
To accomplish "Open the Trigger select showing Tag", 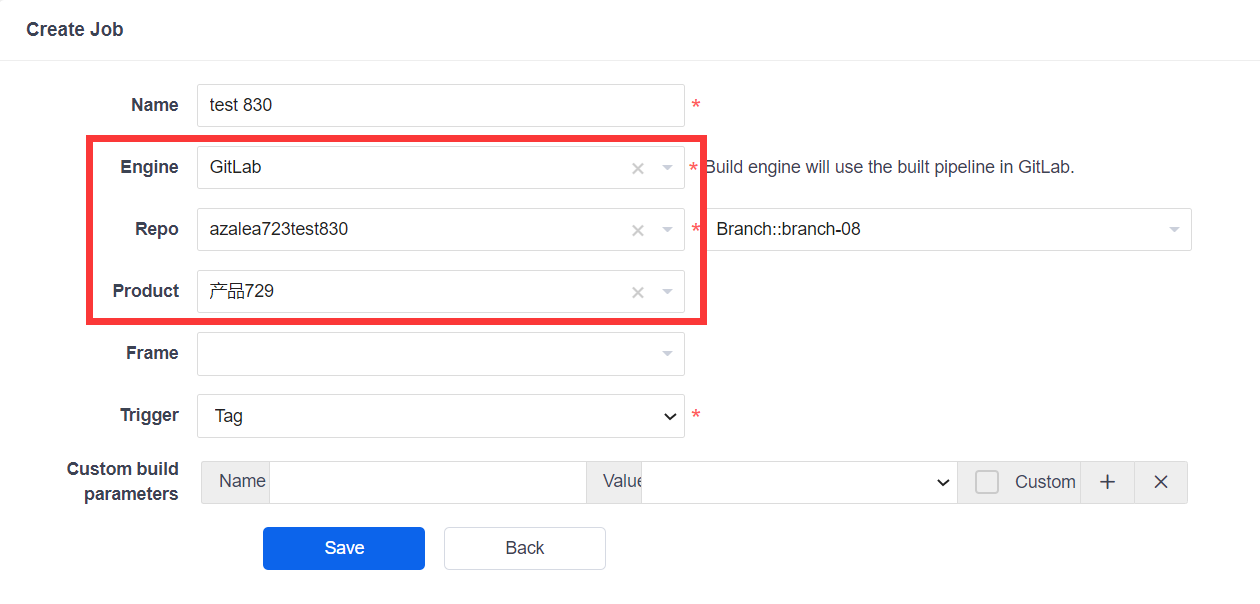I will coord(440,416).
